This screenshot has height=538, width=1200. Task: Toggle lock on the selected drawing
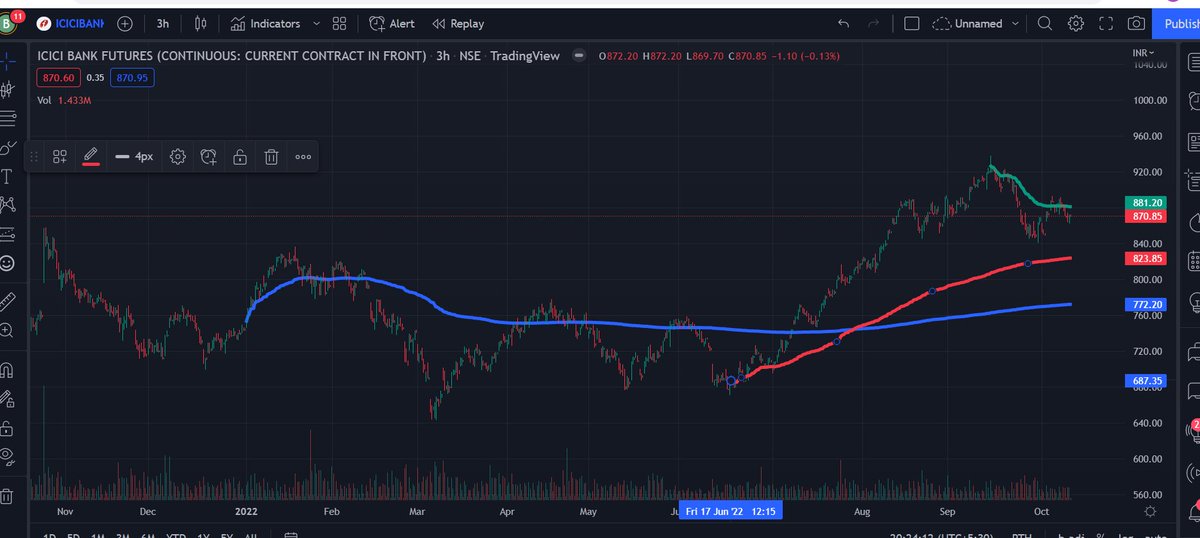tap(240, 156)
